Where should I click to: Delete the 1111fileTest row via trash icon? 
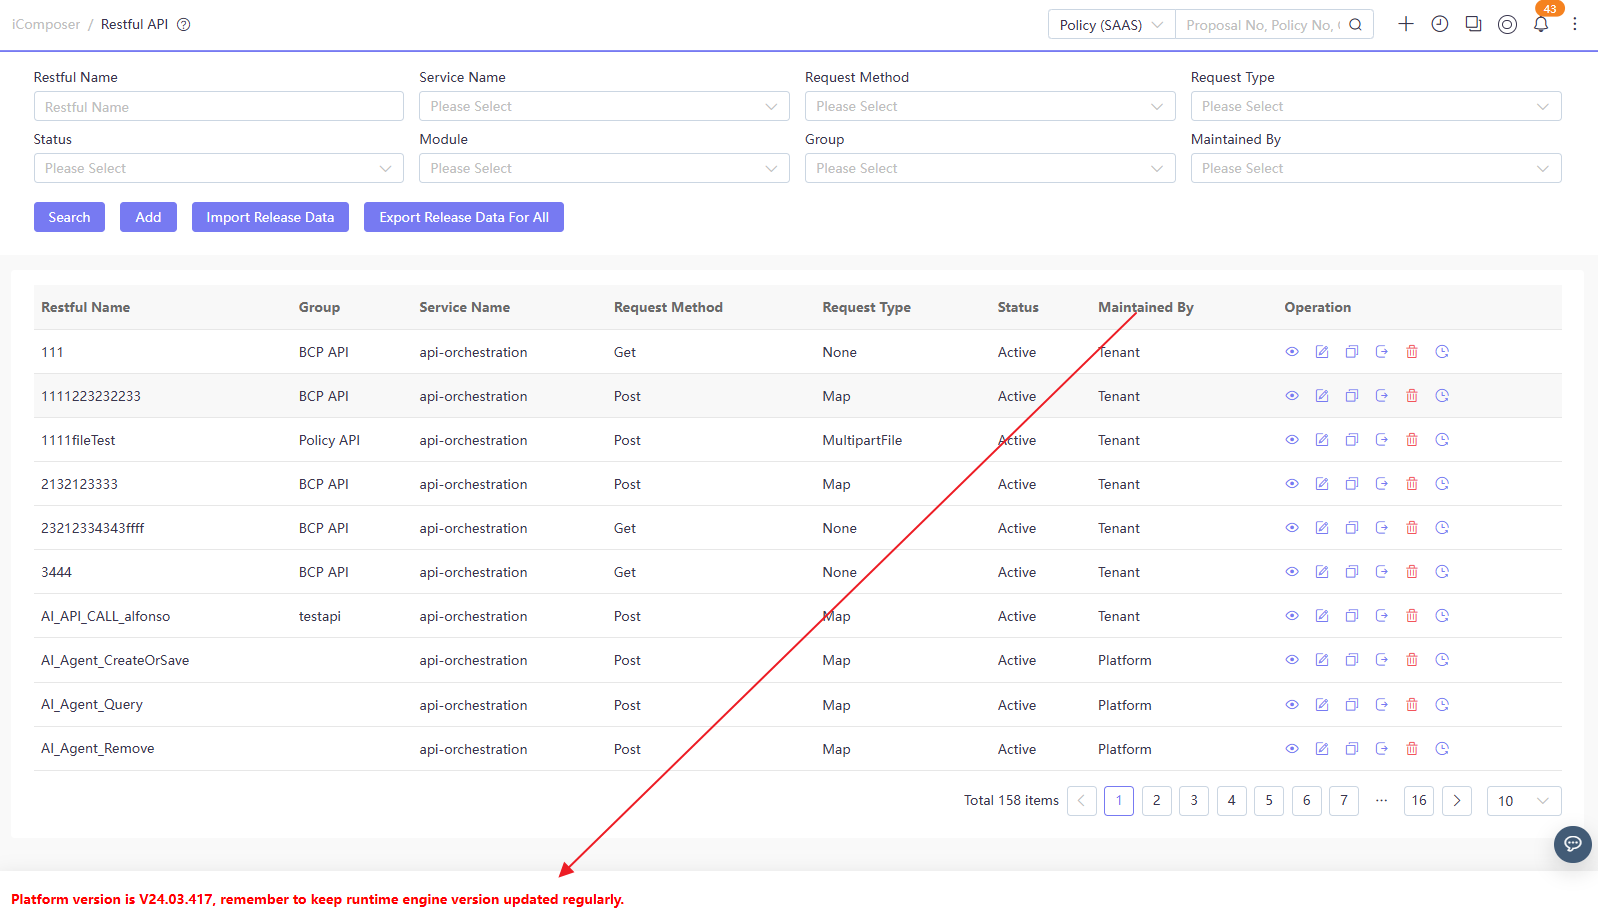coord(1412,440)
